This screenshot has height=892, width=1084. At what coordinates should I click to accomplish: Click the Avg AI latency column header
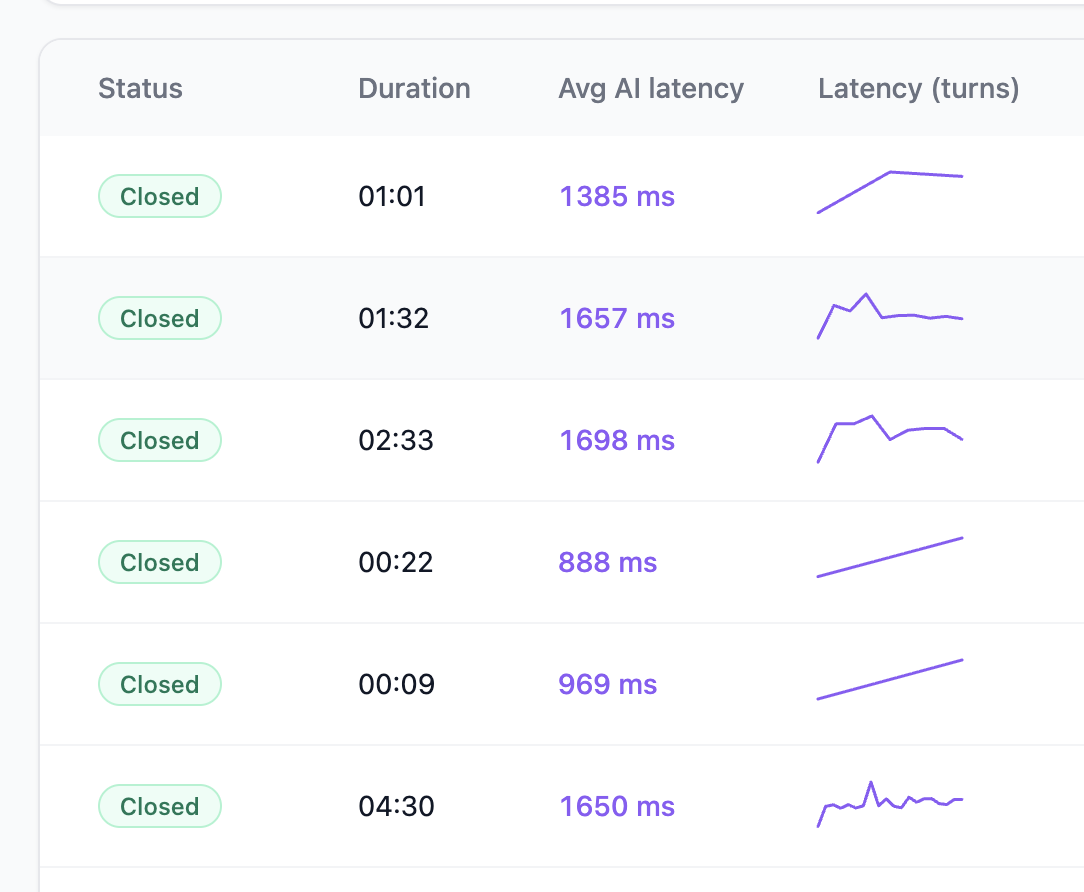651,89
